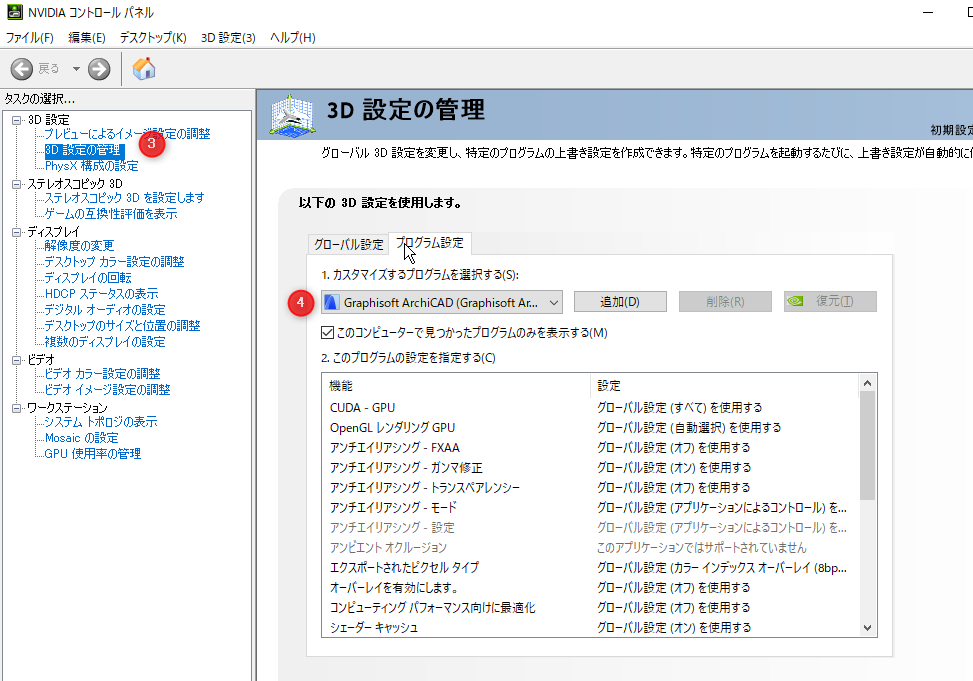Select the OpenGL レンダリング GPU row
973x681 pixels.
[x=591, y=428]
